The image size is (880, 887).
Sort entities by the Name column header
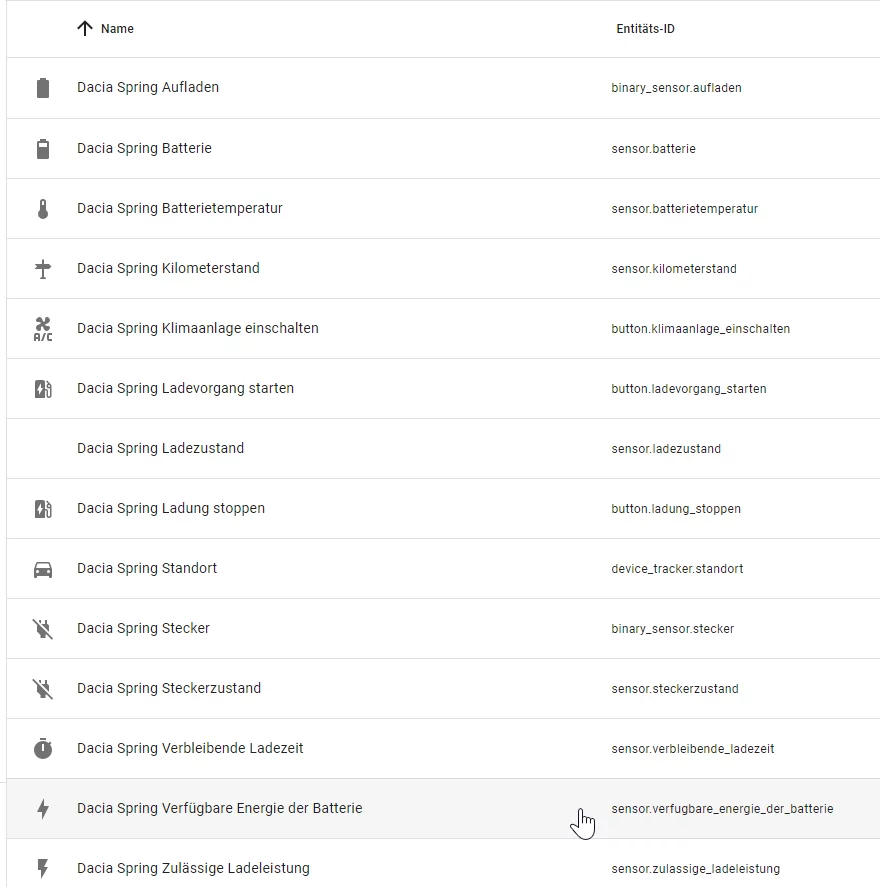[x=117, y=29]
